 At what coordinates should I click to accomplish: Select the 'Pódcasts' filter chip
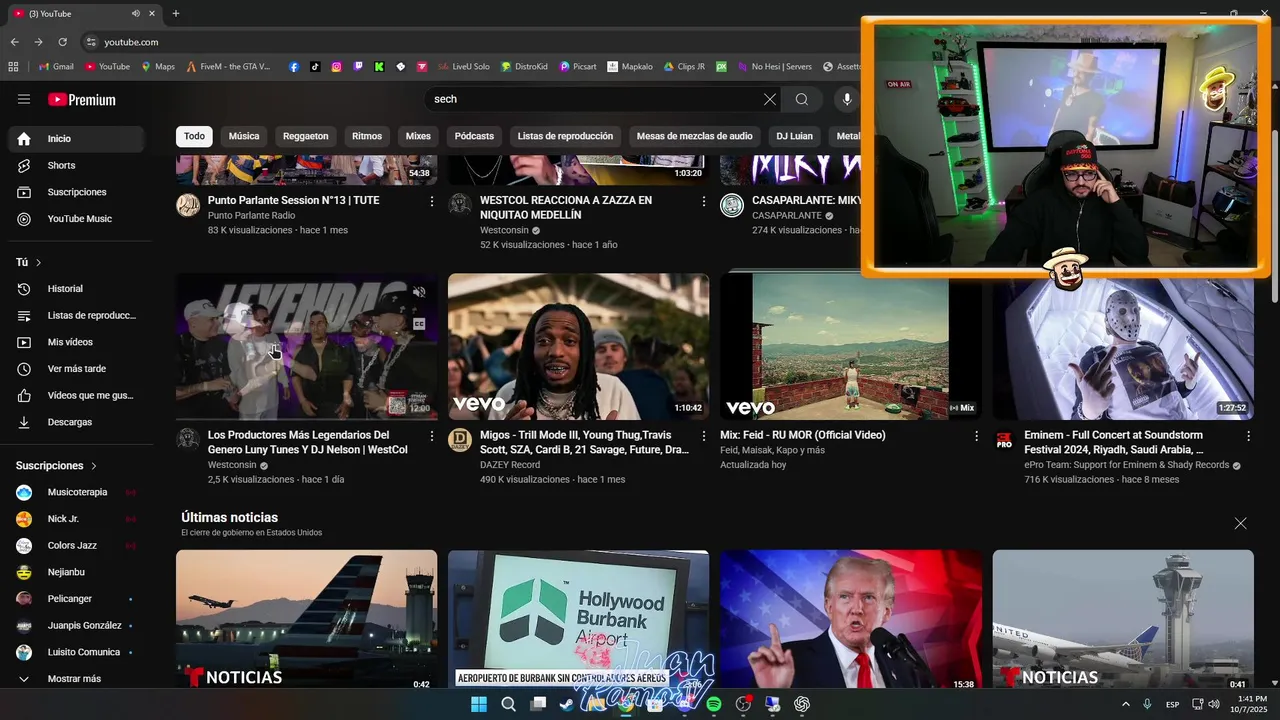coord(474,136)
